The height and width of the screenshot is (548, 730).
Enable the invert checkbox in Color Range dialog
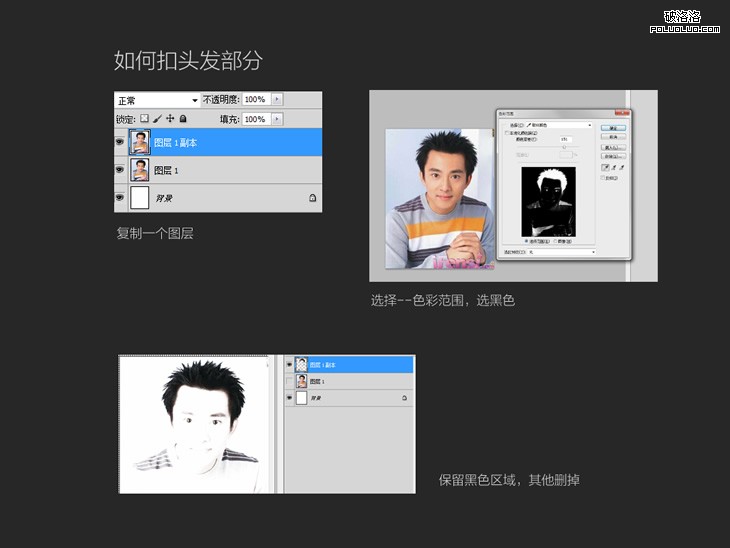pos(604,178)
